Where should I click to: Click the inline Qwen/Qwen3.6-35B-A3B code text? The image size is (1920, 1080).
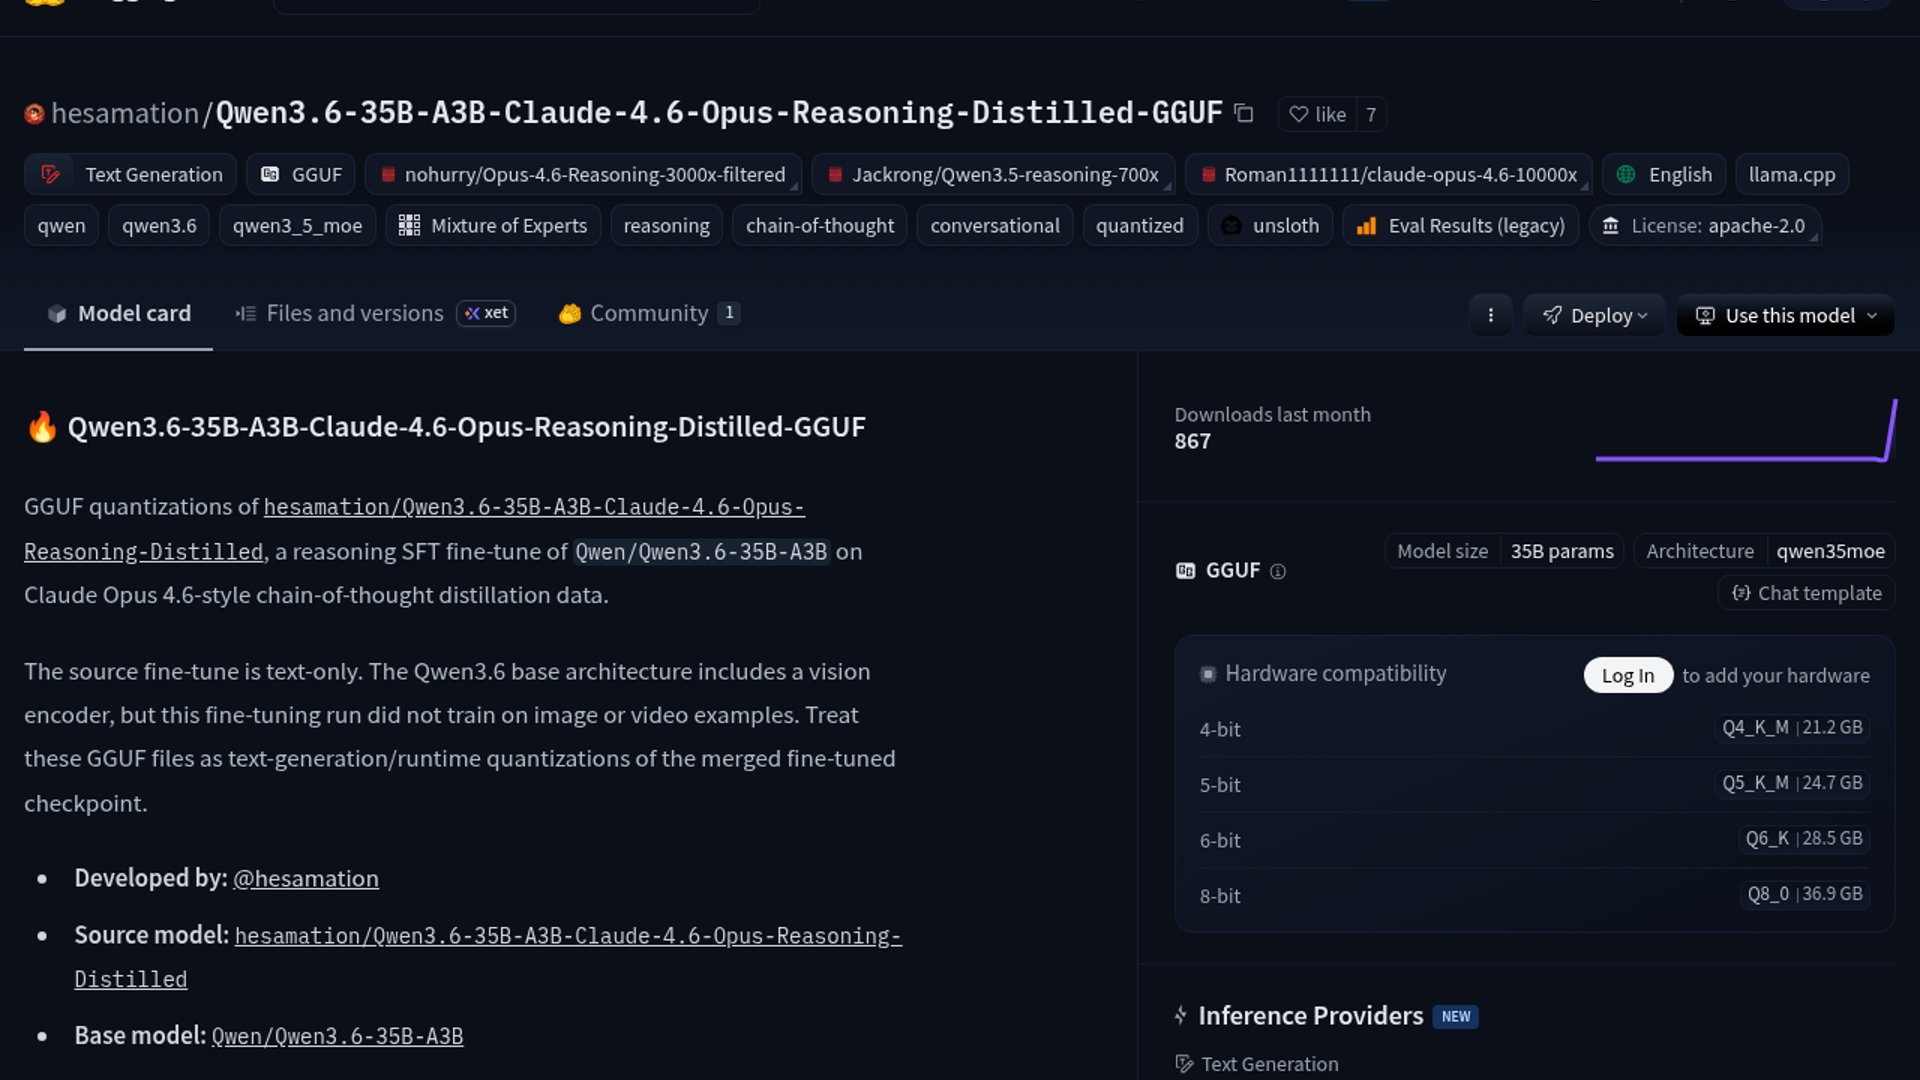click(701, 552)
